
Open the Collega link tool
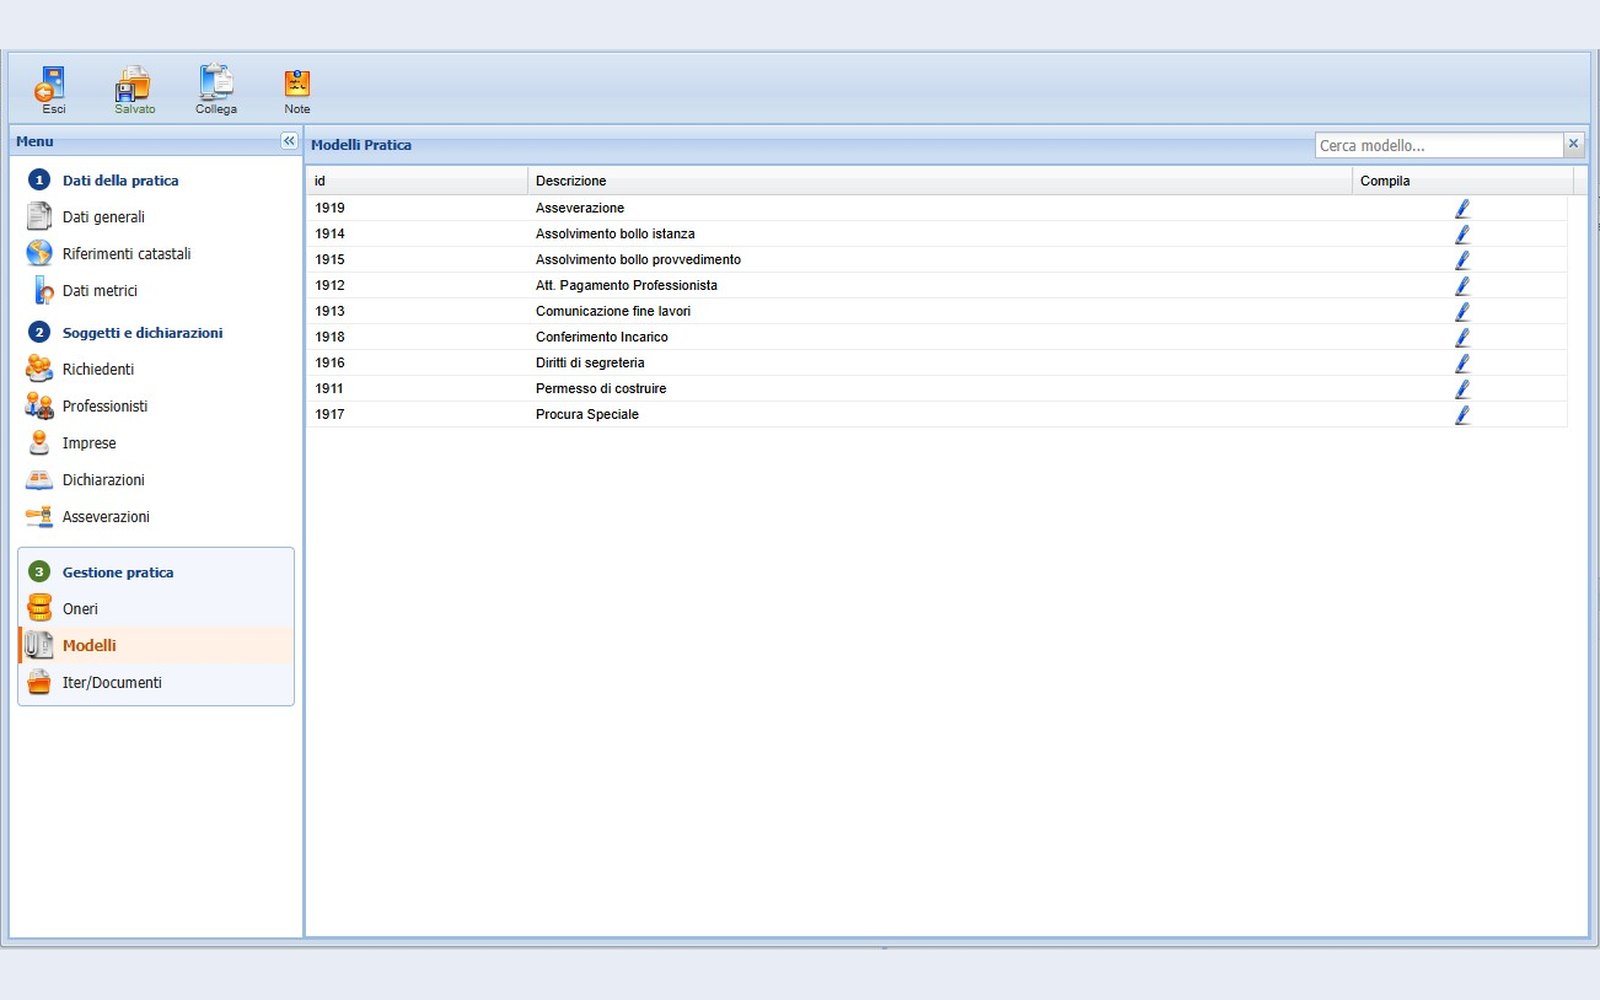[216, 82]
